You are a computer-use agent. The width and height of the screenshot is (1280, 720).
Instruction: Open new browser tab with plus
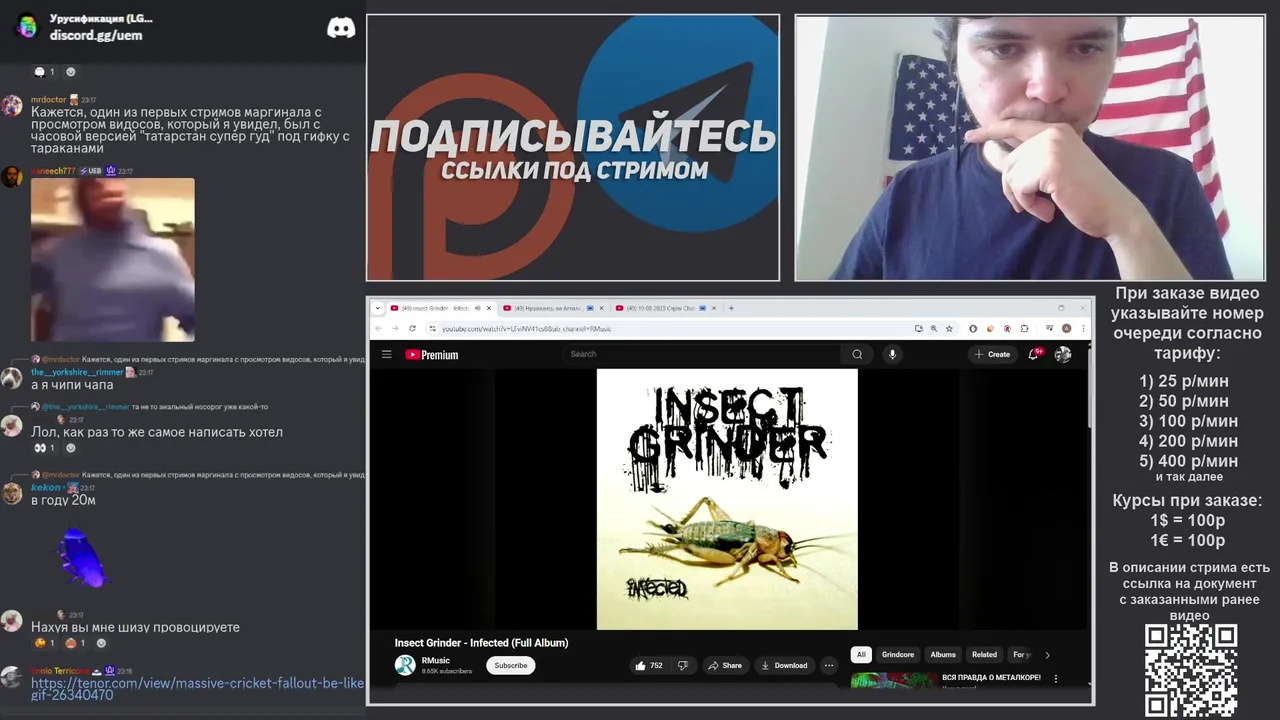[731, 308]
